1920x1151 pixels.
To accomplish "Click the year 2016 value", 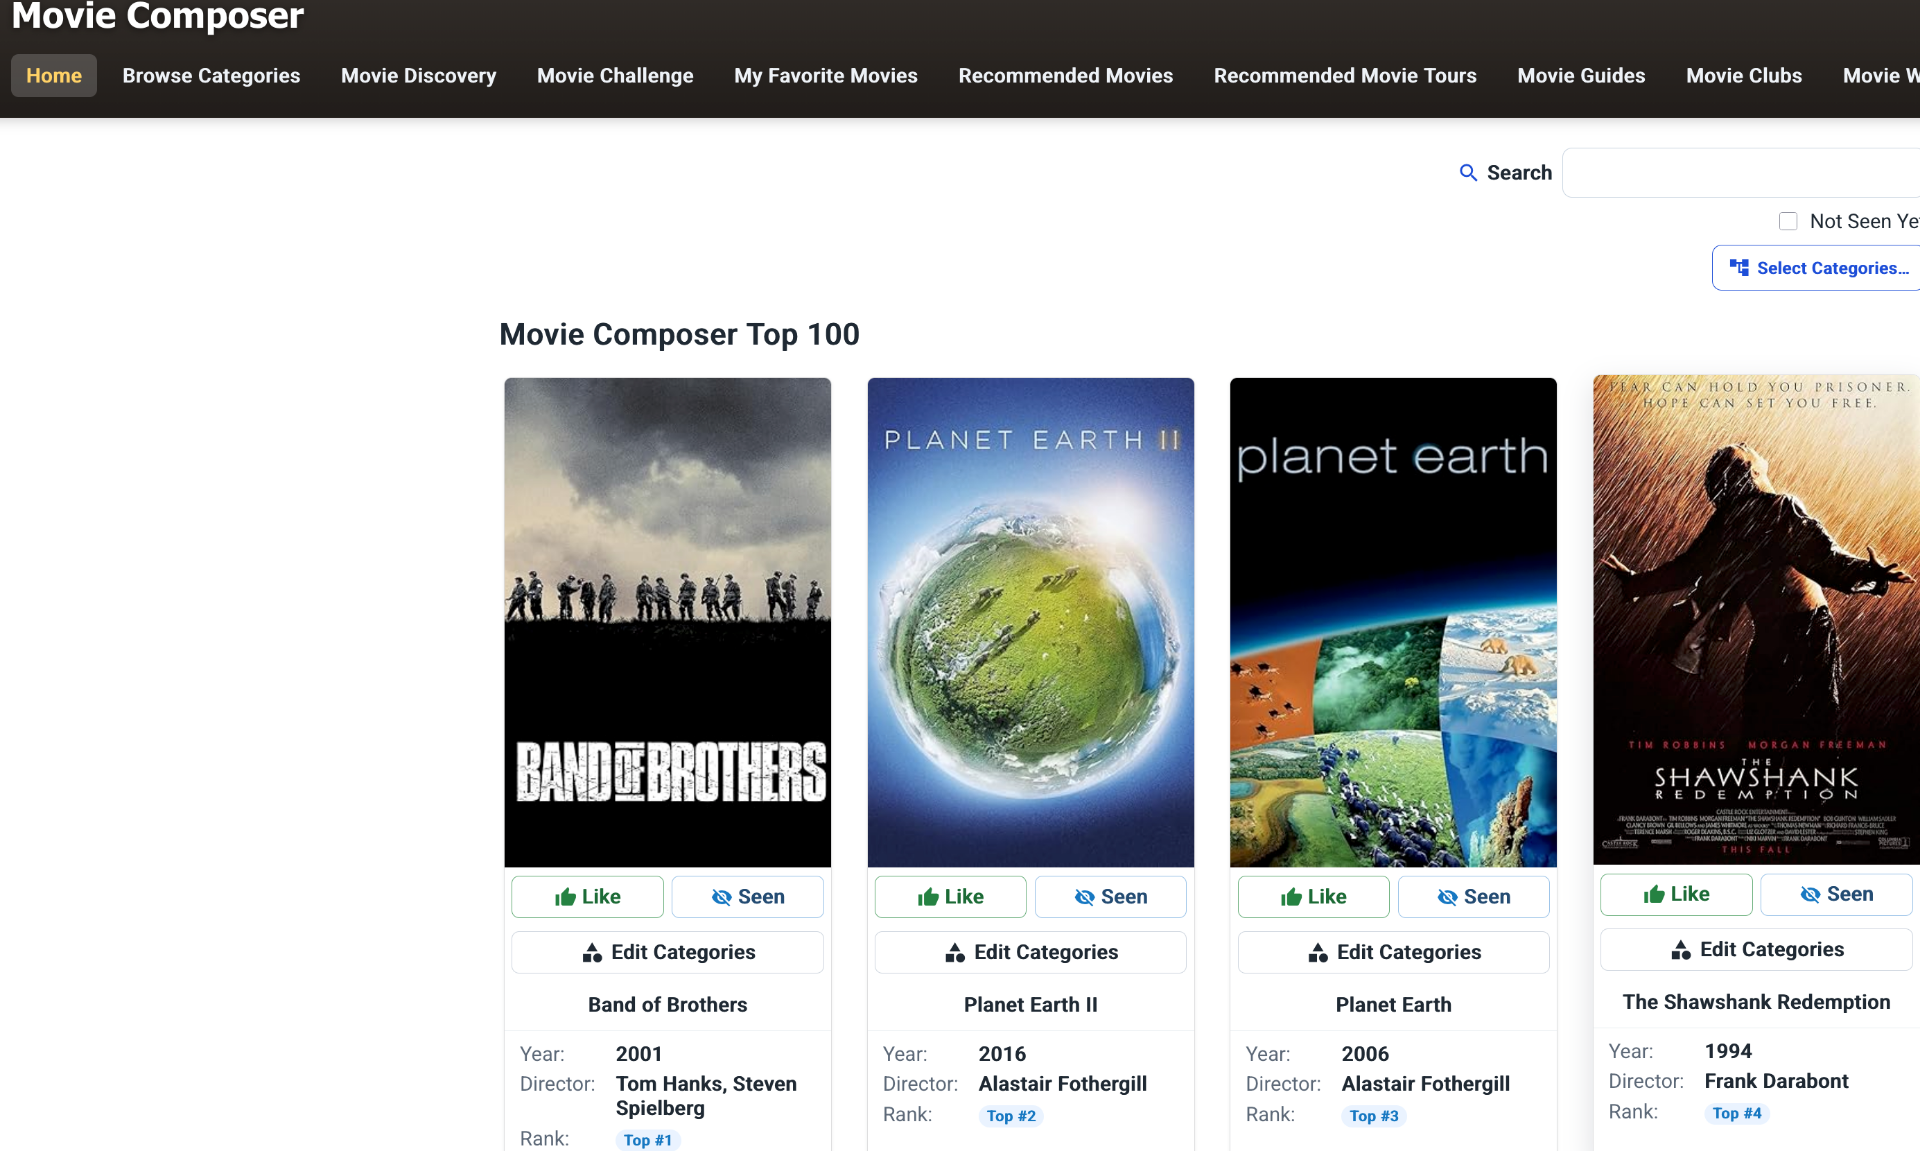I will pos(1002,1054).
